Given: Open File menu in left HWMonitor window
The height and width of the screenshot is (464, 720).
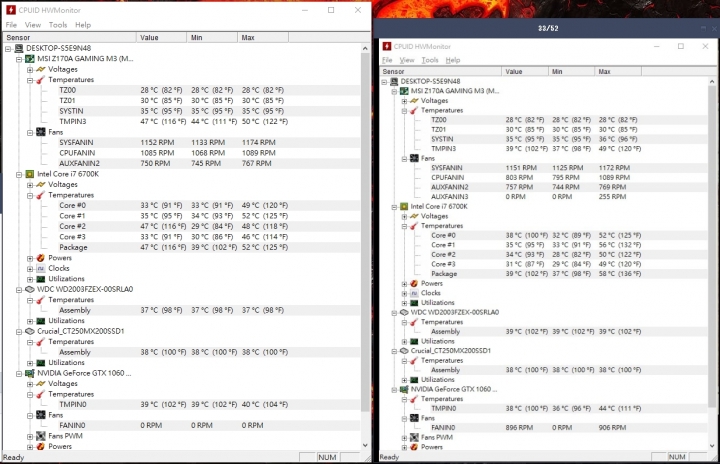Looking at the screenshot, I should (11, 25).
